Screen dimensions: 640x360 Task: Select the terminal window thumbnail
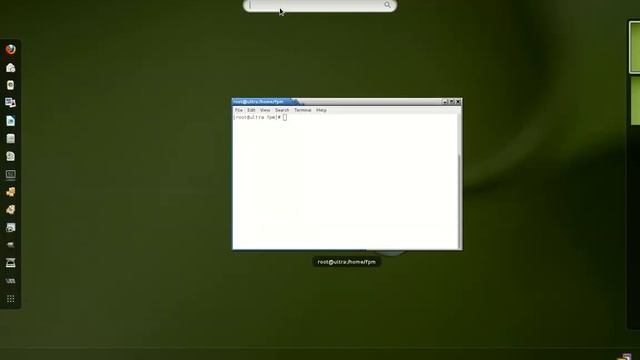click(x=347, y=174)
